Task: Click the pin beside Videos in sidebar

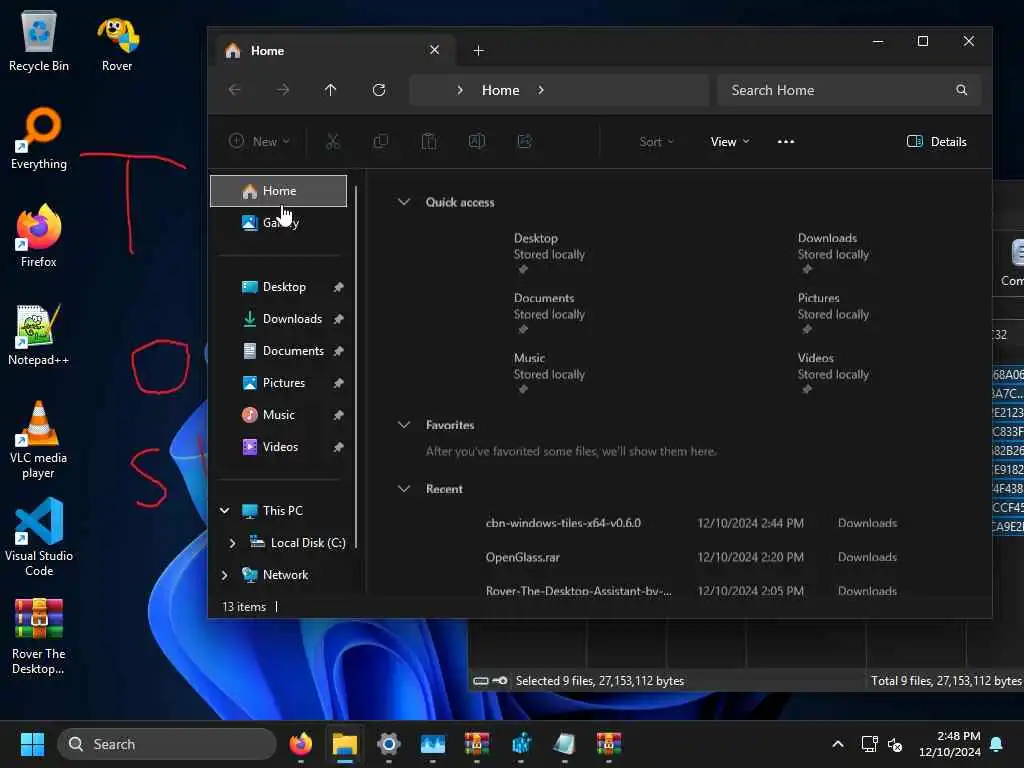Action: [x=338, y=447]
